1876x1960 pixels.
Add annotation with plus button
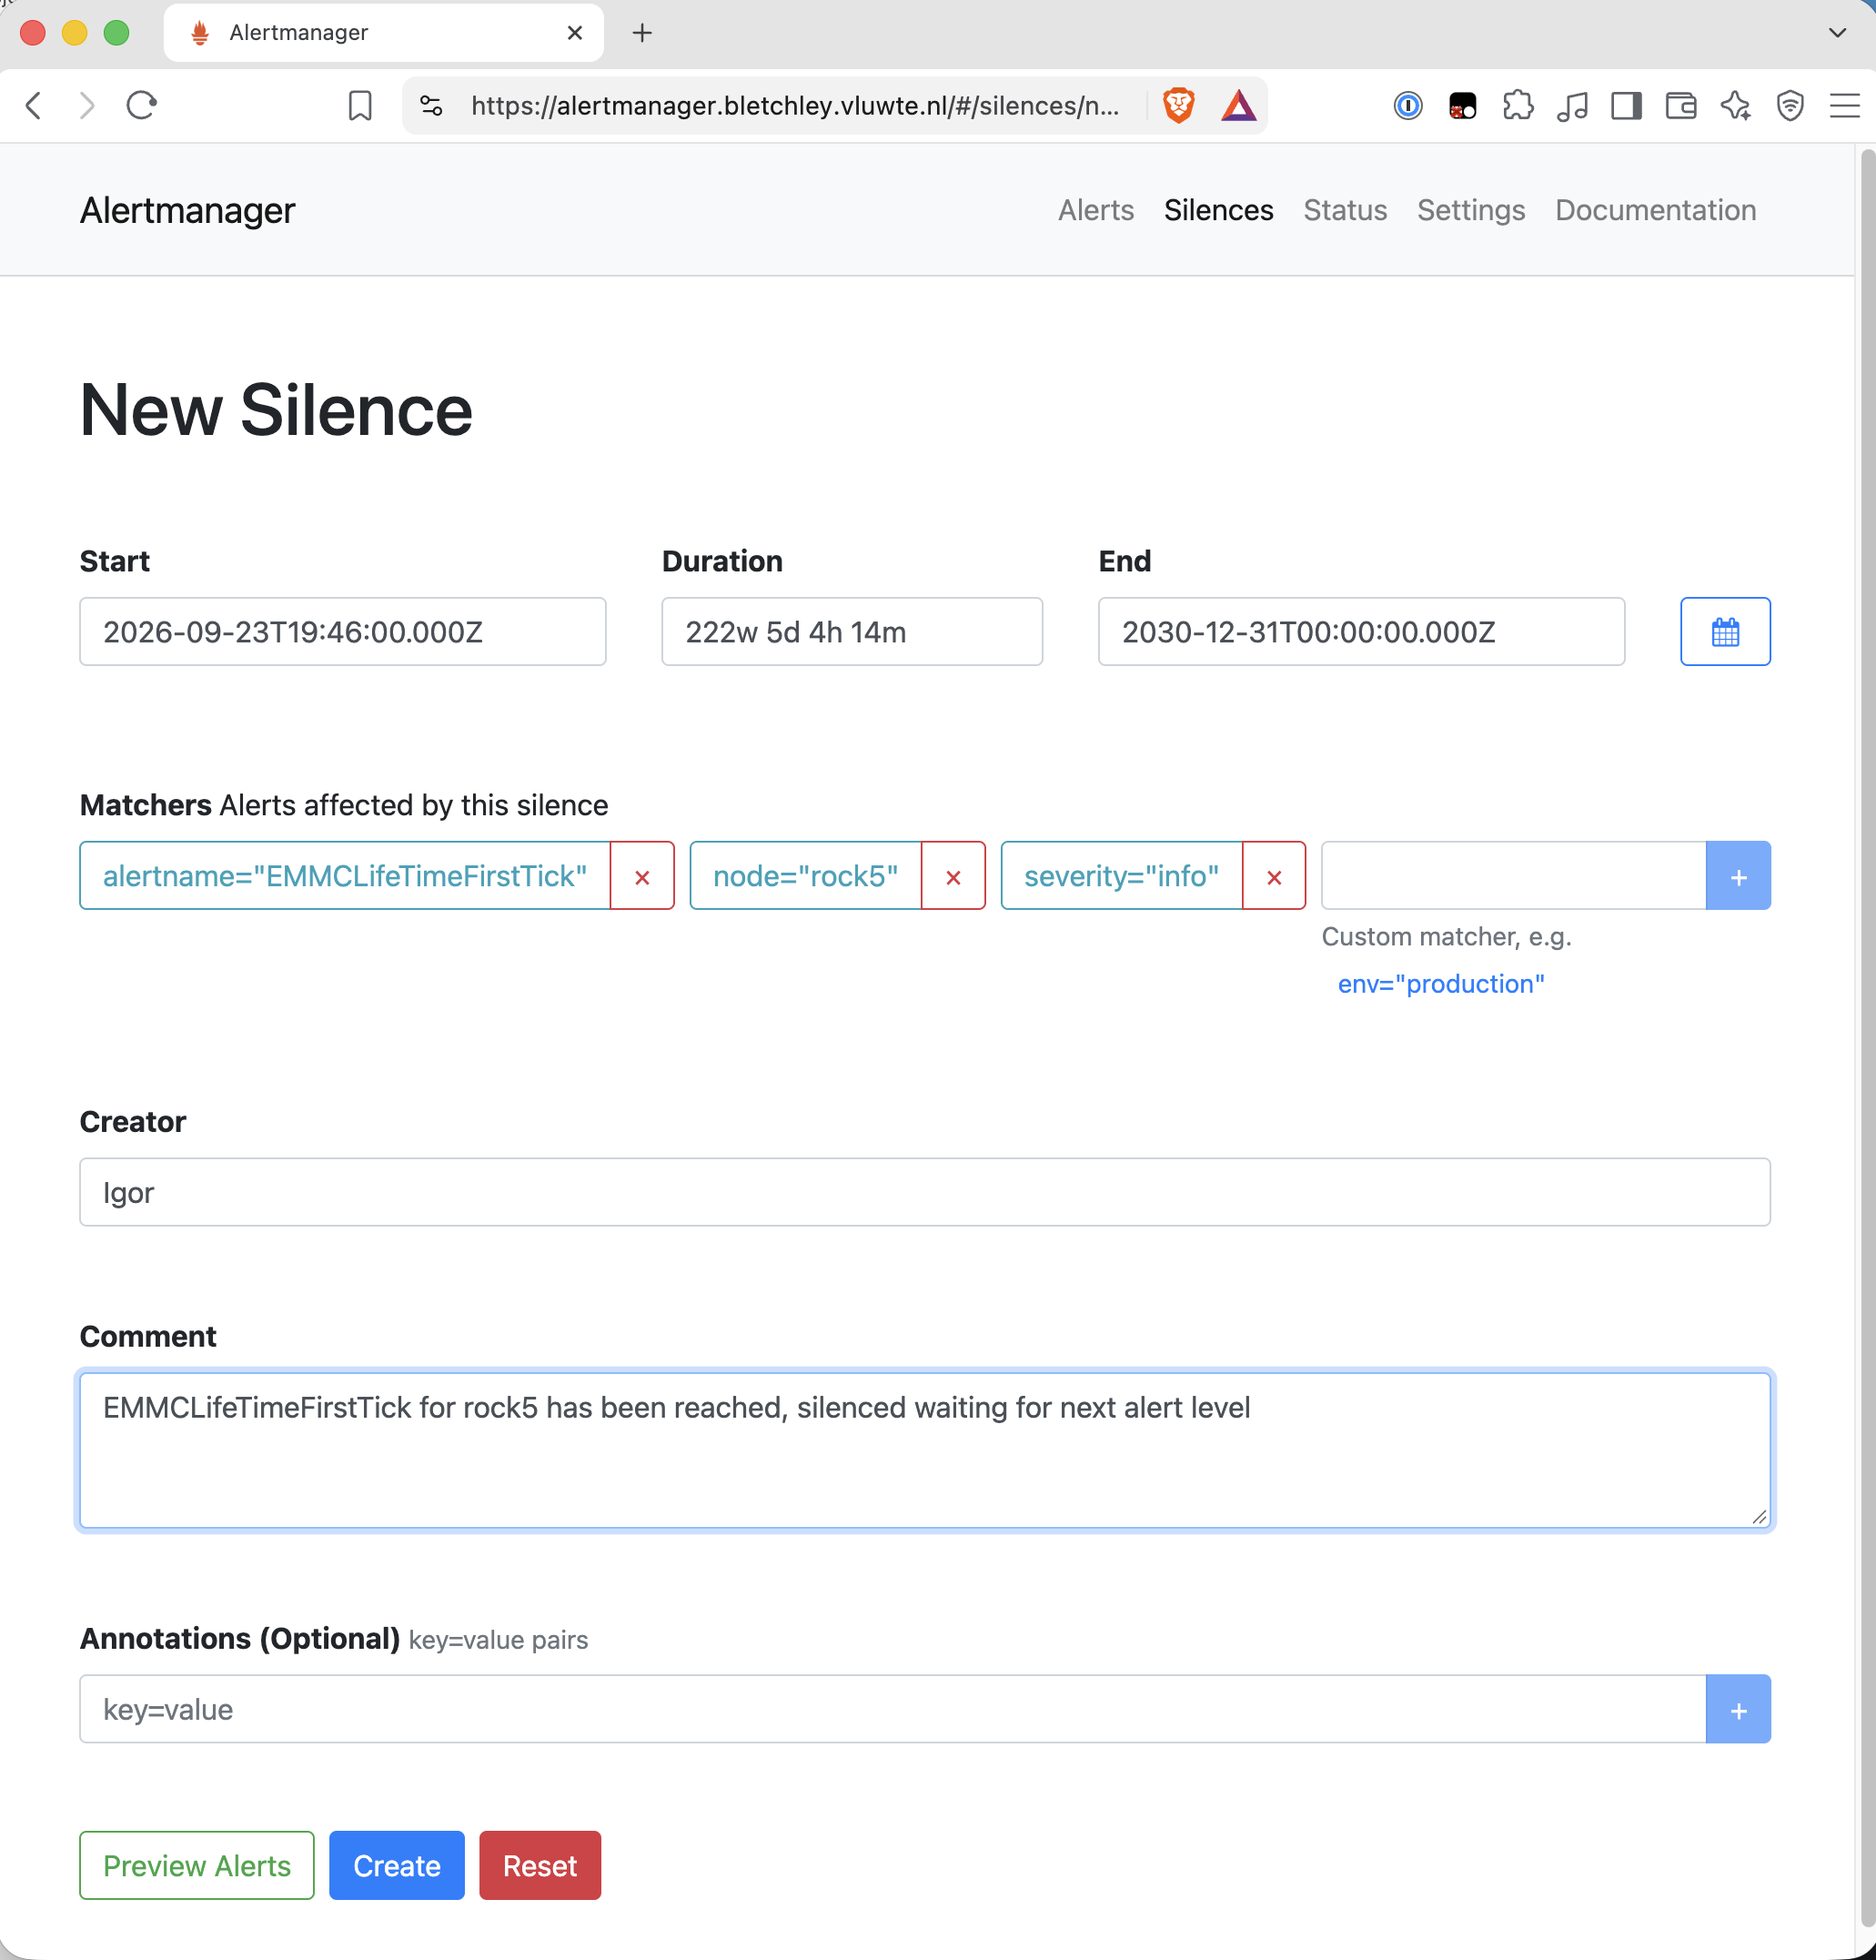[x=1738, y=1709]
